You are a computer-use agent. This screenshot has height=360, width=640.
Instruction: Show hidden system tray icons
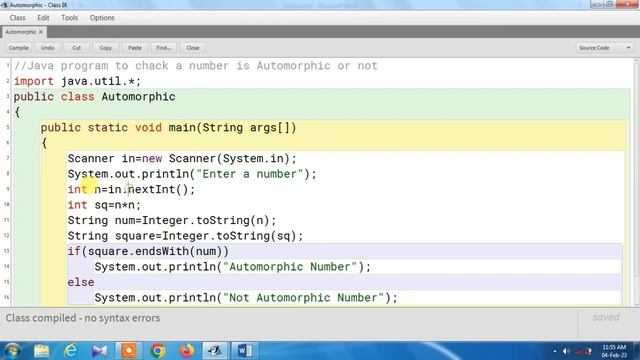[554, 351]
